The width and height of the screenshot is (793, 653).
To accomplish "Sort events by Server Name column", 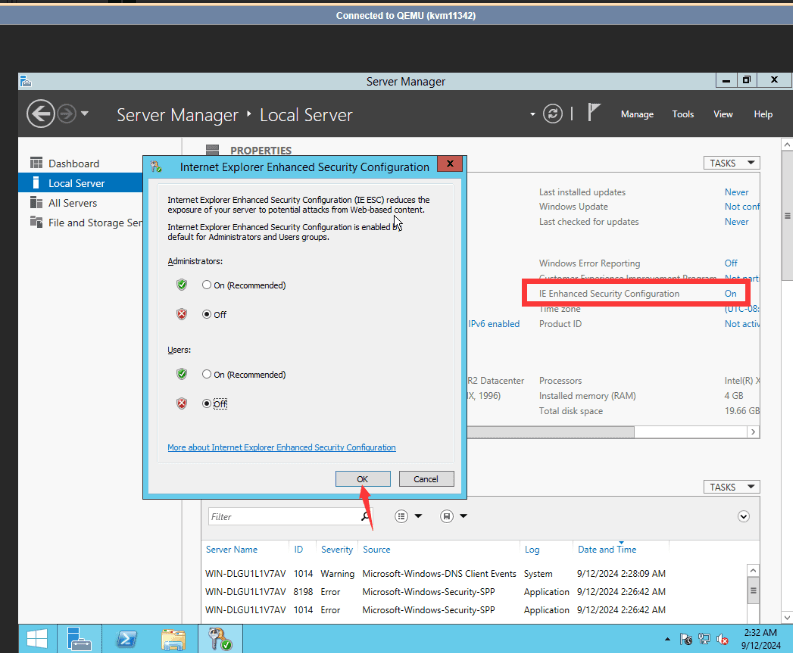I will pyautogui.click(x=232, y=549).
